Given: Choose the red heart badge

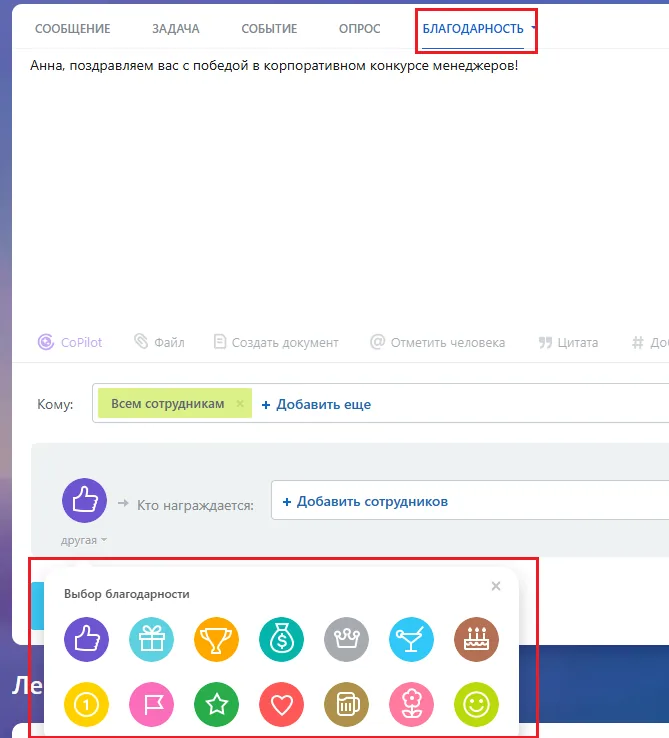Looking at the screenshot, I should pos(282,705).
